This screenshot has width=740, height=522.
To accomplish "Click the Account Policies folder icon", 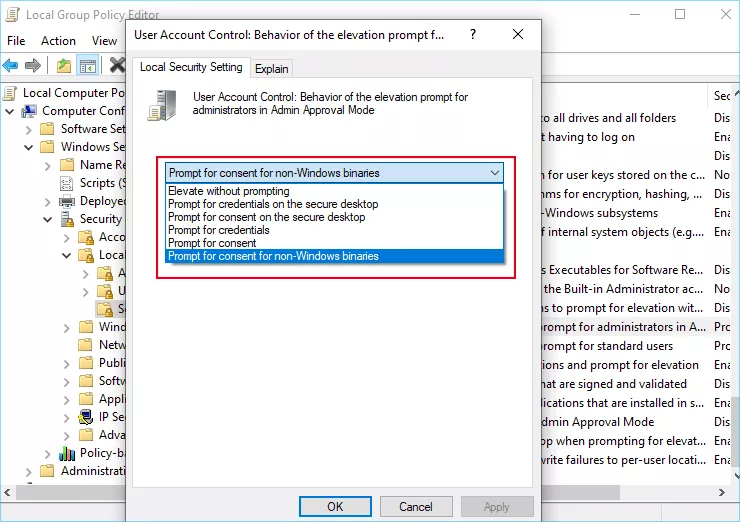I will coord(86,237).
